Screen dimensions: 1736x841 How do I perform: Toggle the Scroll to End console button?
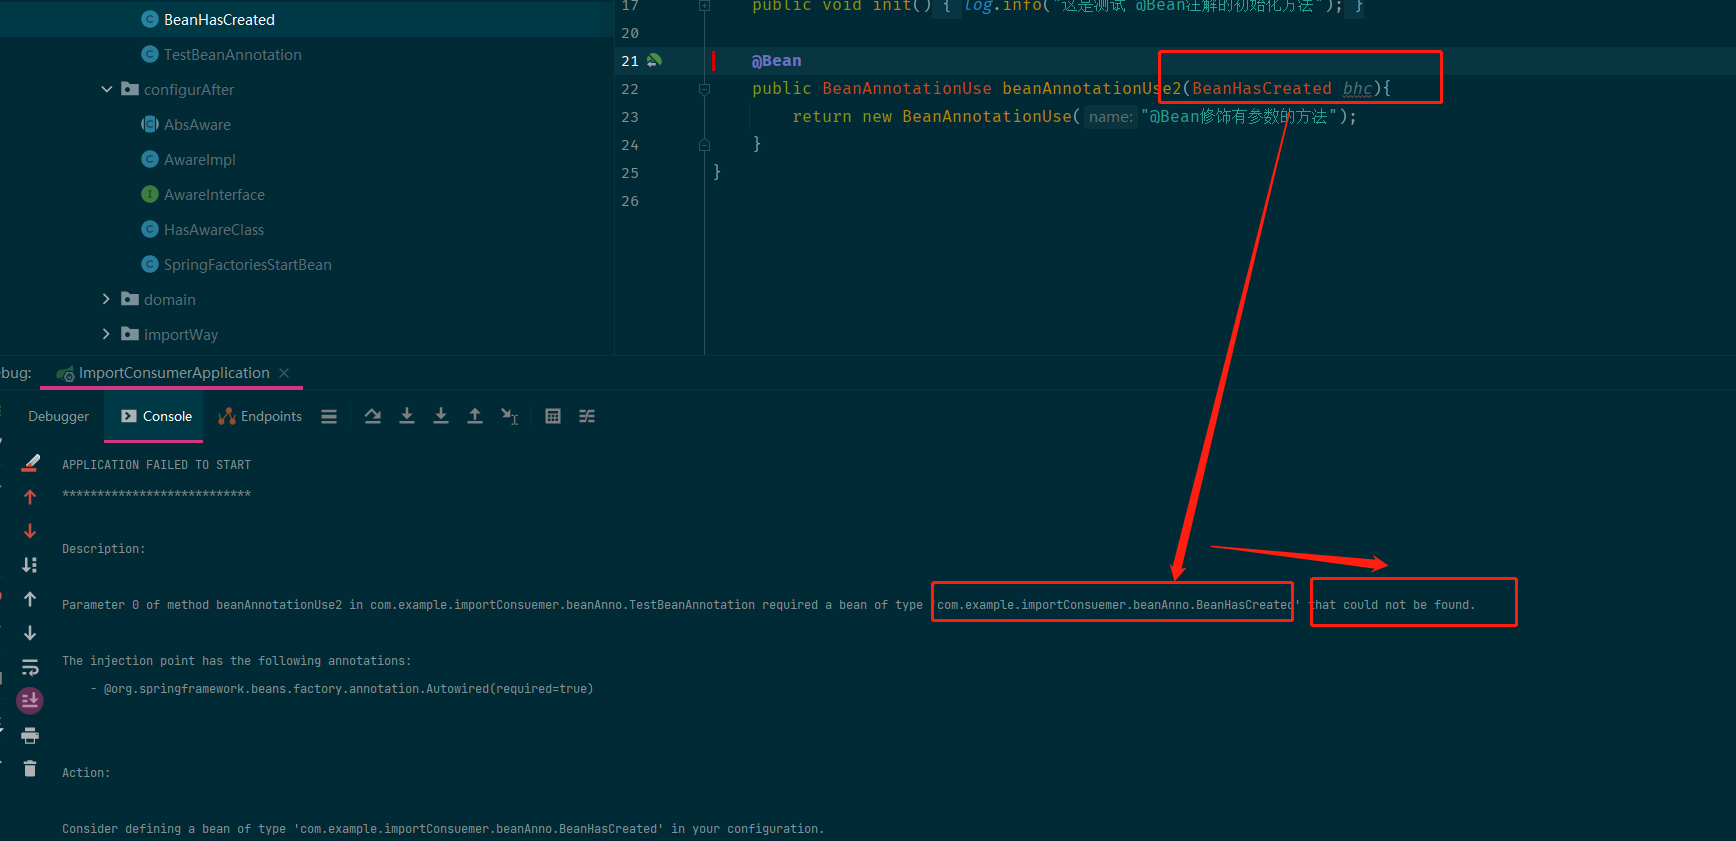pyautogui.click(x=30, y=701)
